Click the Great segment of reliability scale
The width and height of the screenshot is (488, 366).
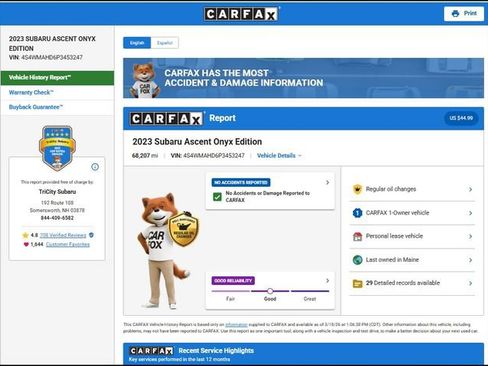tap(310, 291)
